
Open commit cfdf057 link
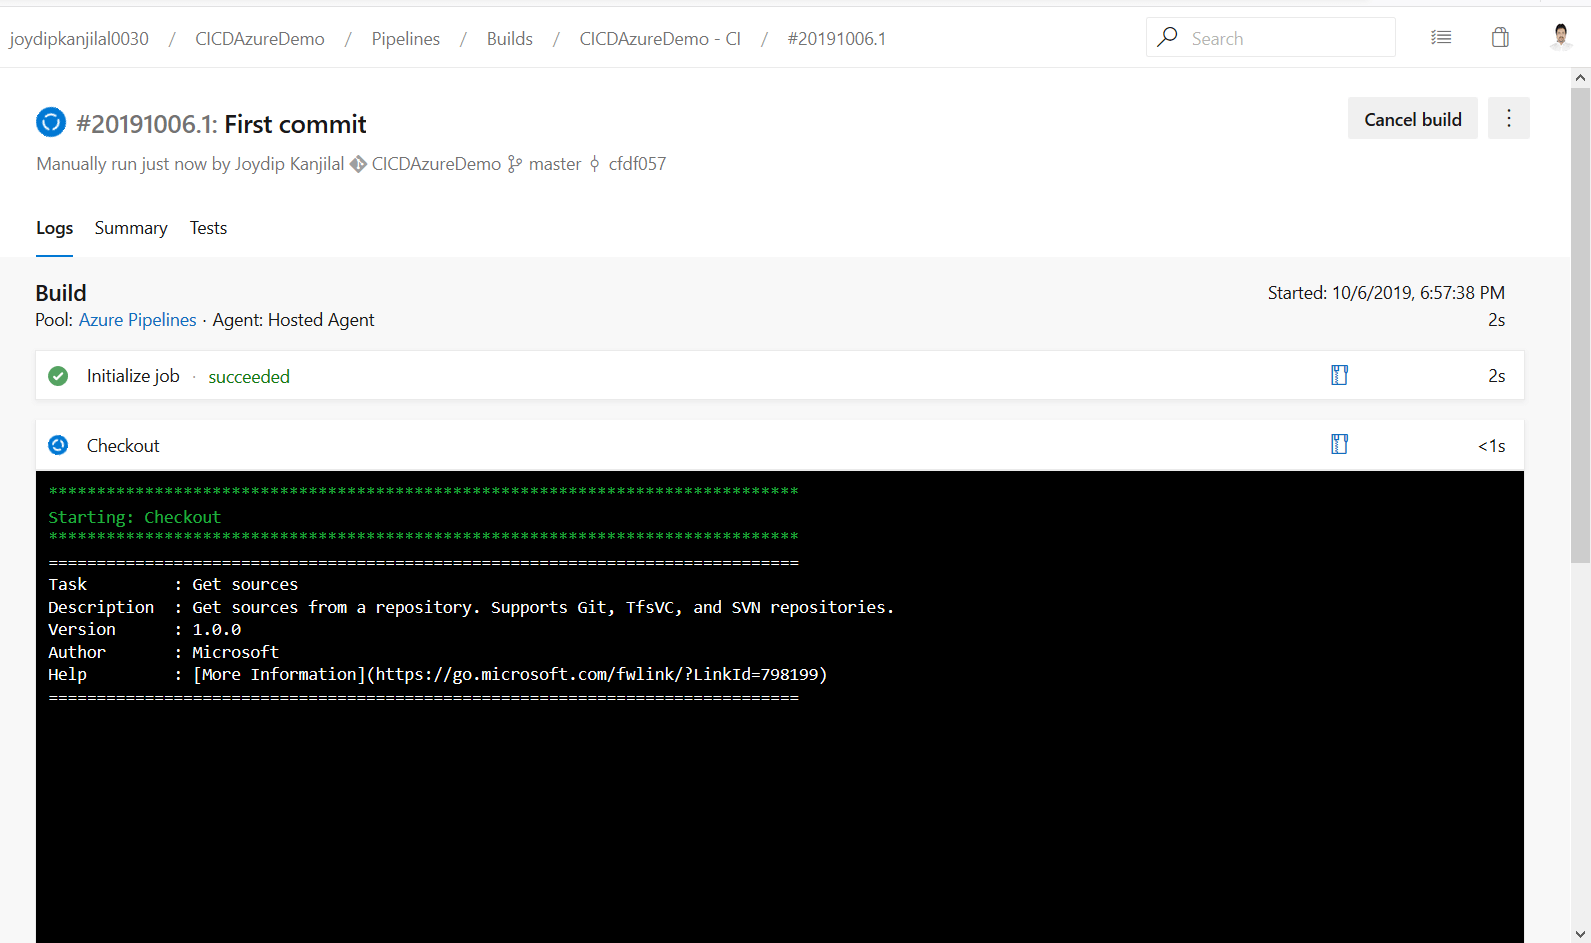coord(637,164)
